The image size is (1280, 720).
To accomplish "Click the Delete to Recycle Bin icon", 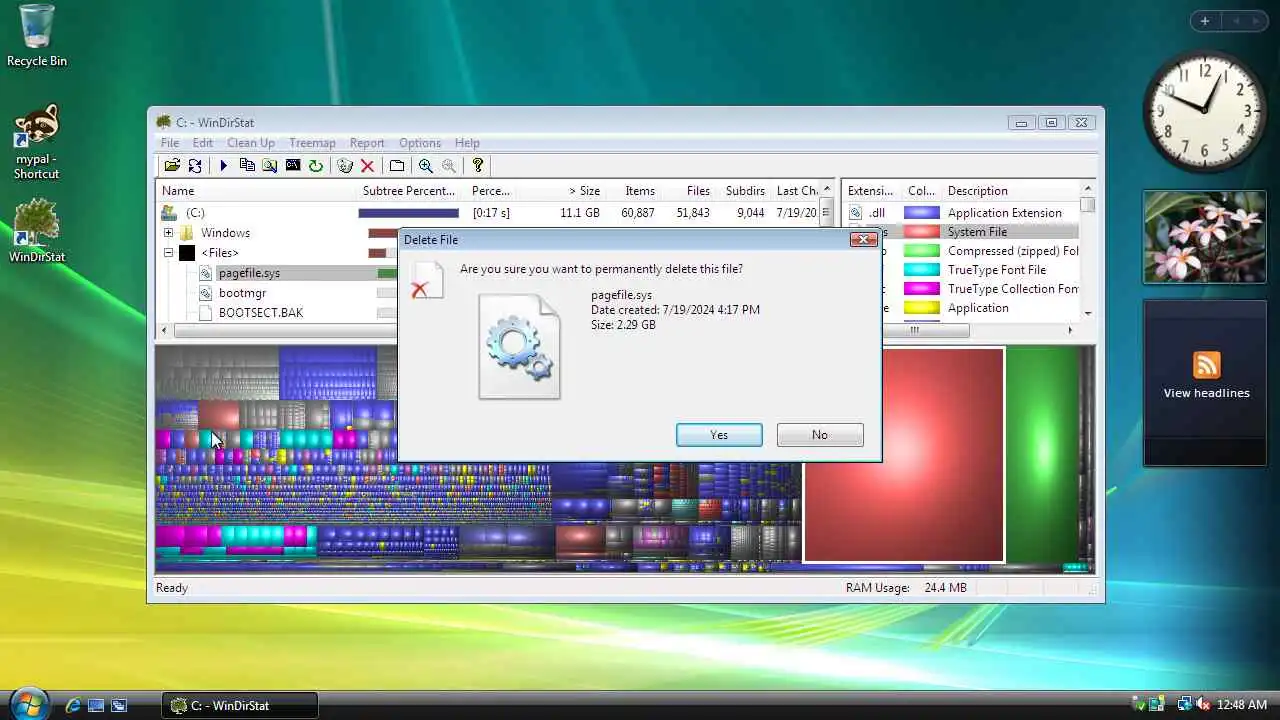I will pos(345,166).
